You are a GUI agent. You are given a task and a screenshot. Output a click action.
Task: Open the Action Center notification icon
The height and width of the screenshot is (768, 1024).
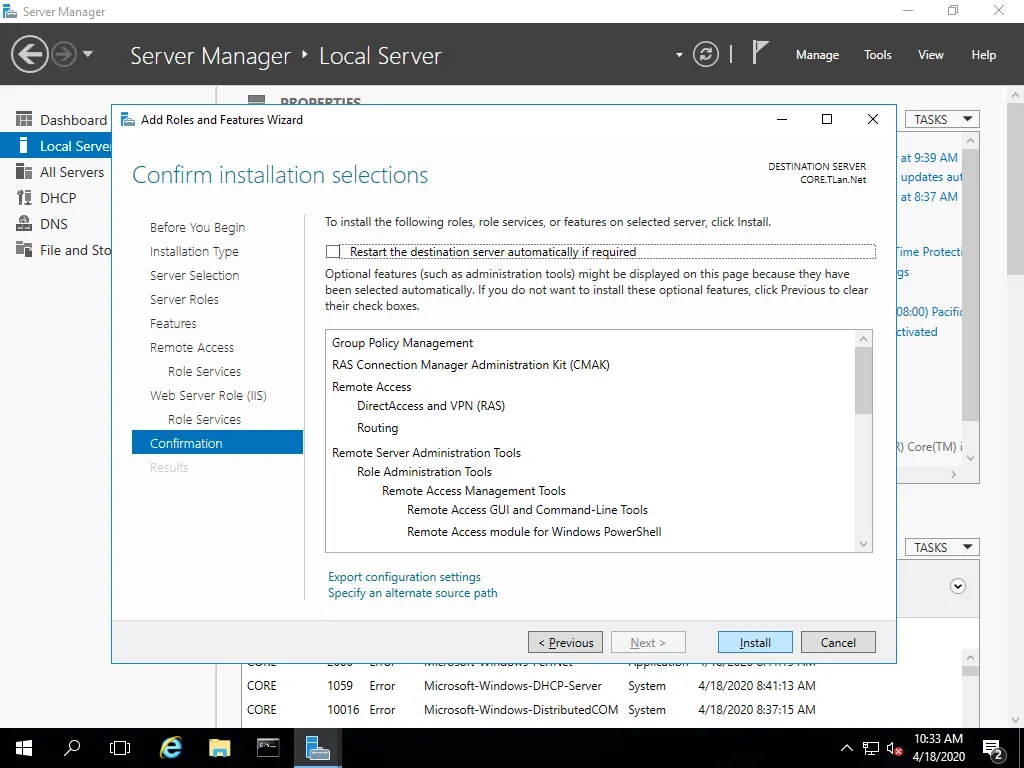993,749
